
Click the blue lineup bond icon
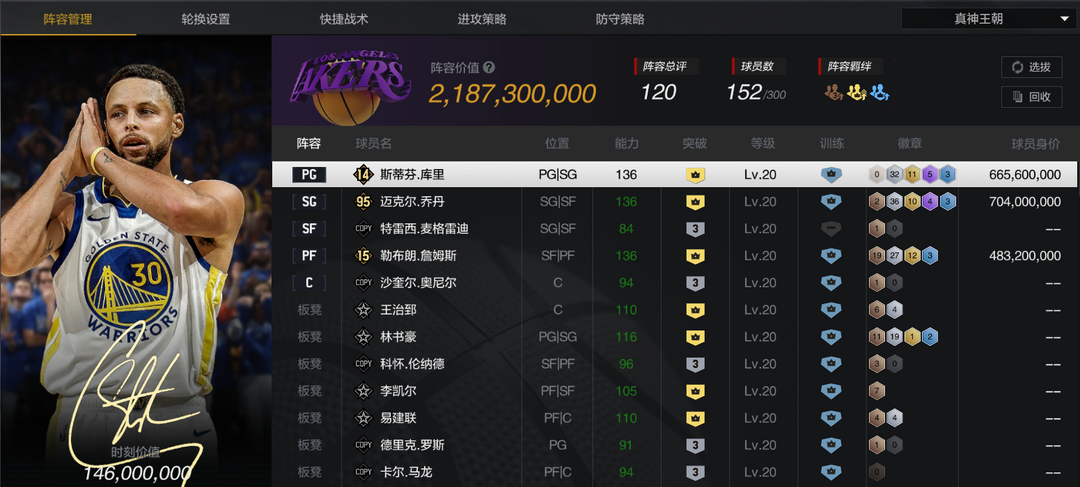pos(879,92)
